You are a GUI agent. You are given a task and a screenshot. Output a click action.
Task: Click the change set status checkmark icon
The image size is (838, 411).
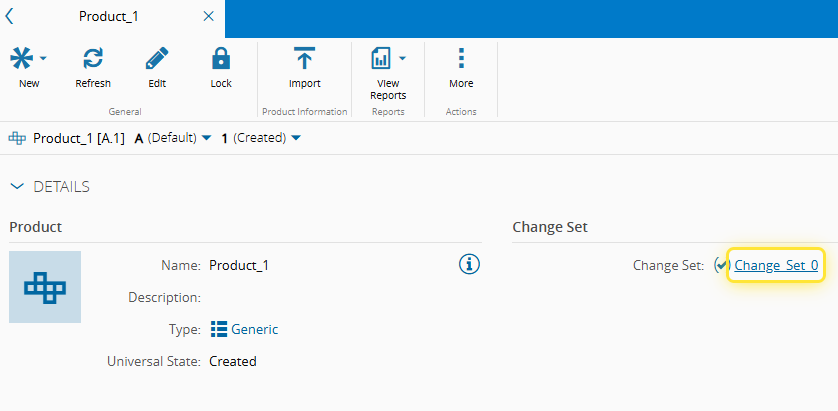pyautogui.click(x=722, y=265)
